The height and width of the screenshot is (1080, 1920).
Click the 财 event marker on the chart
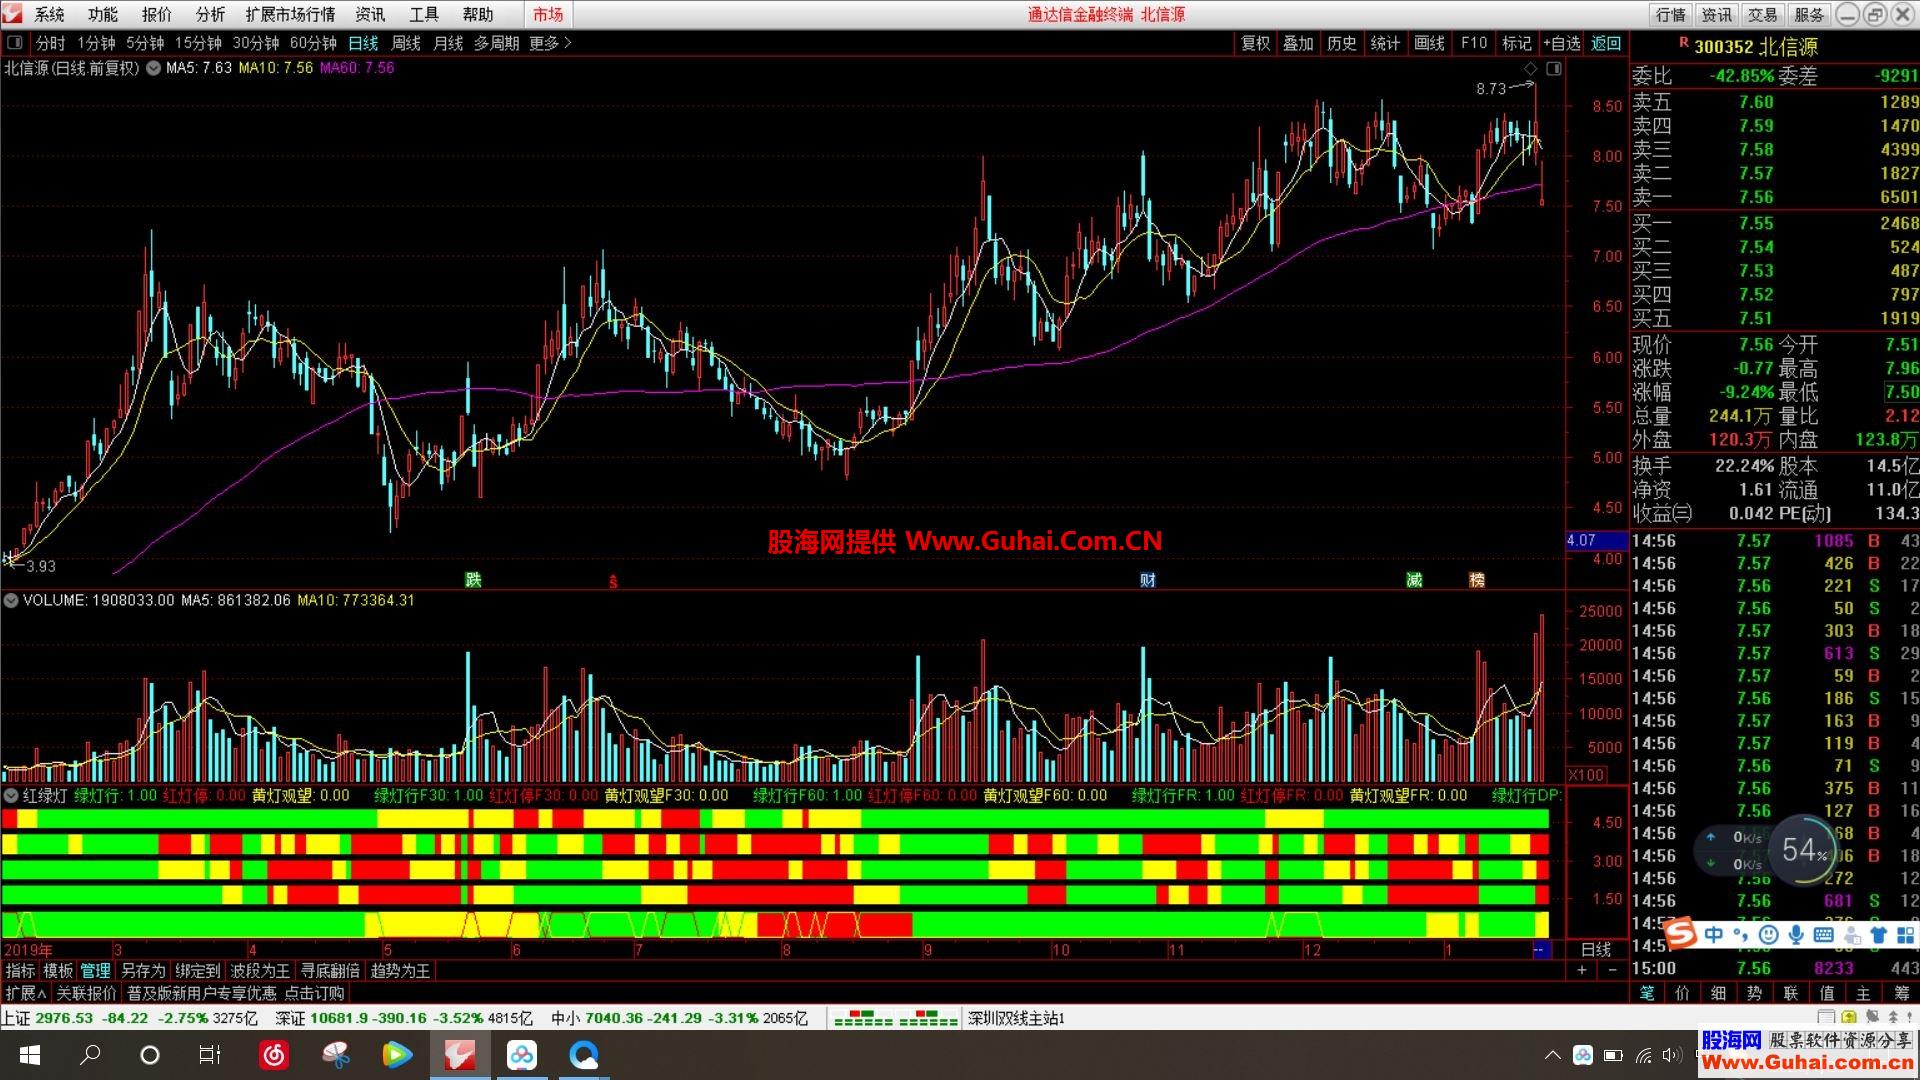pos(1148,580)
